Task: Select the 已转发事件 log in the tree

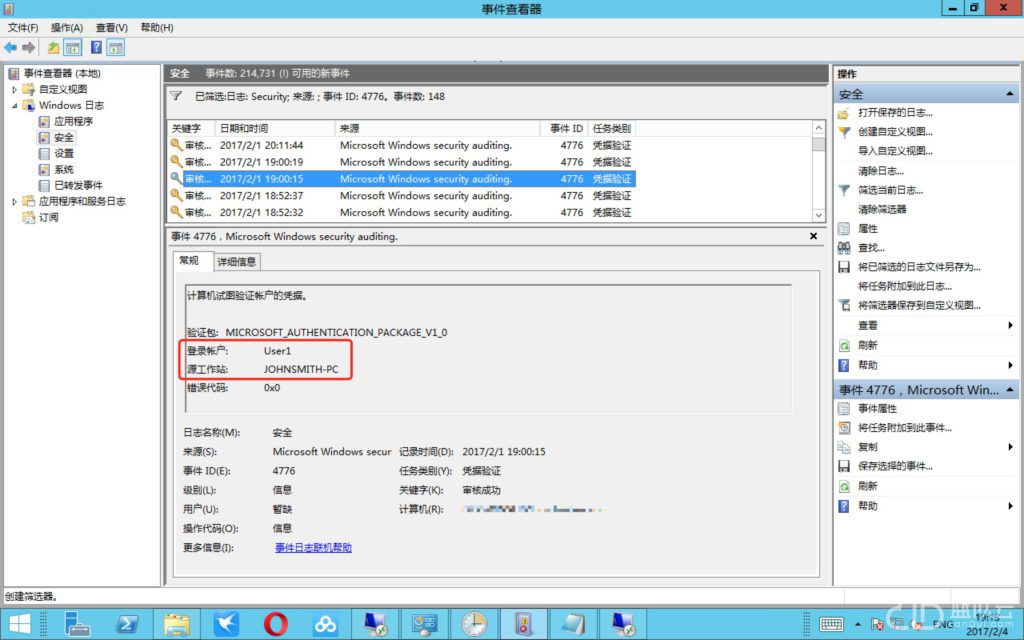Action: (78, 185)
